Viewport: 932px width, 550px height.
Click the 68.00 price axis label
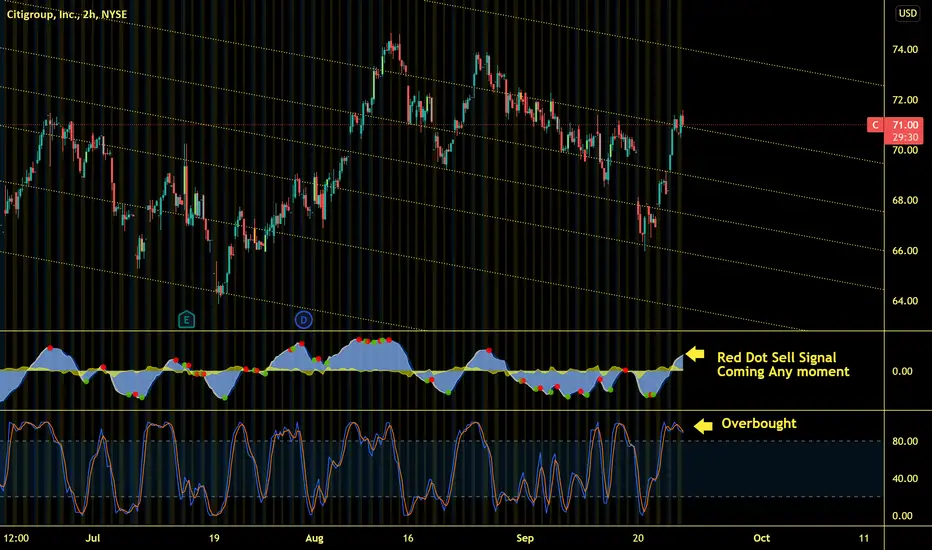pos(905,200)
